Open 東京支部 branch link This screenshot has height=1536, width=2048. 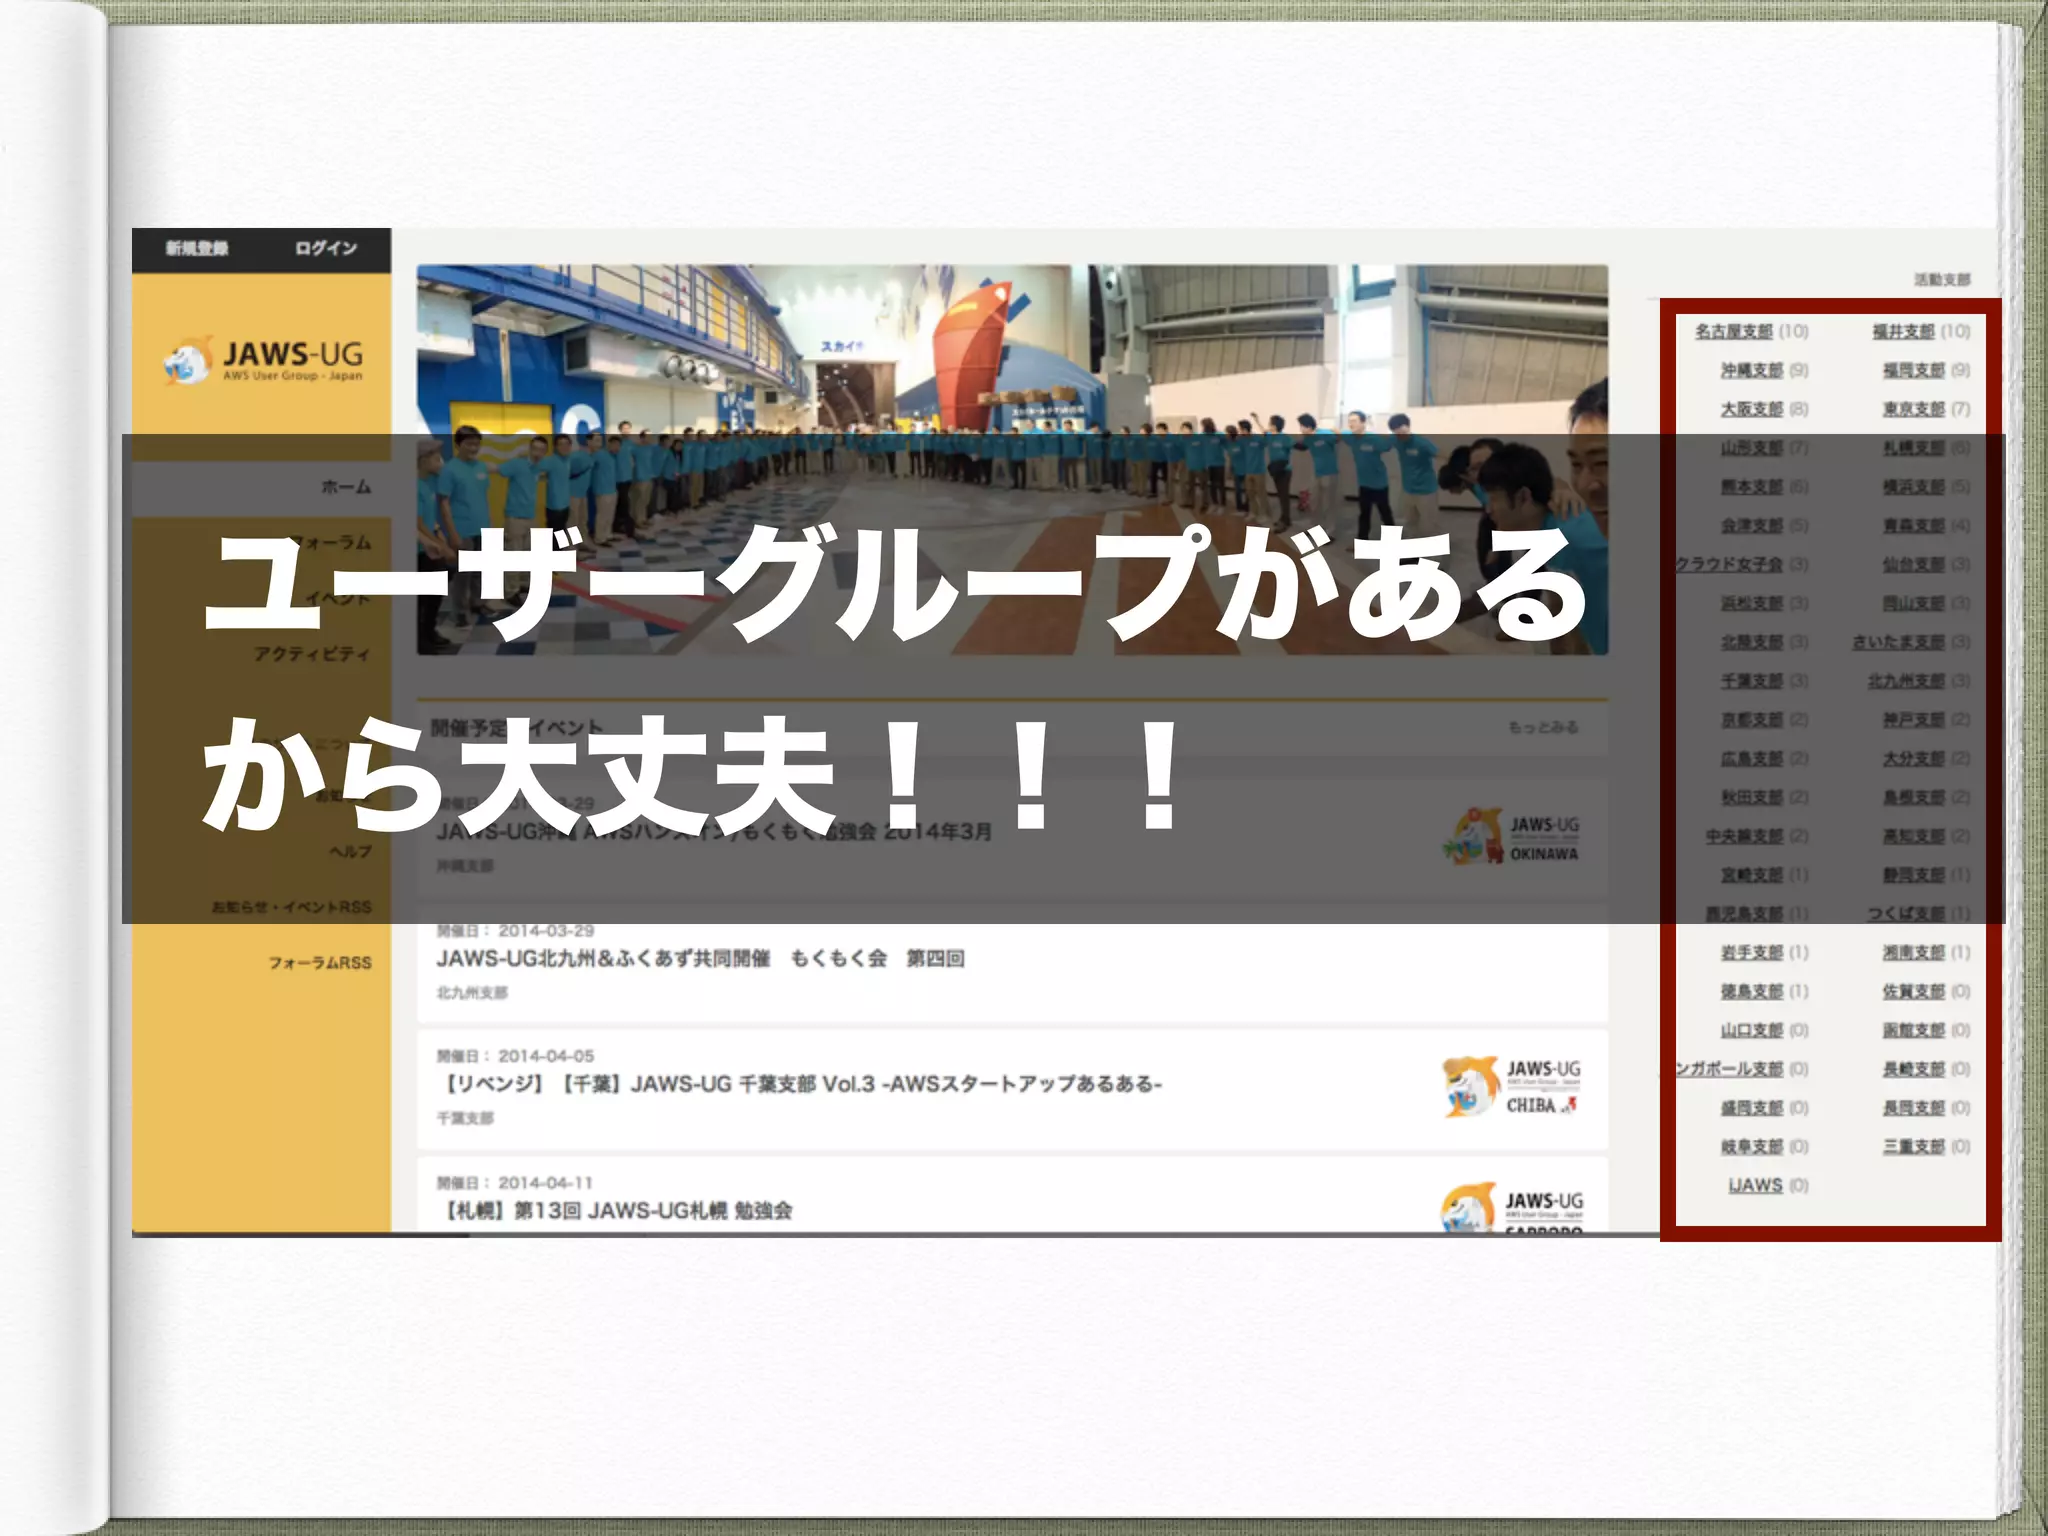tap(1914, 409)
